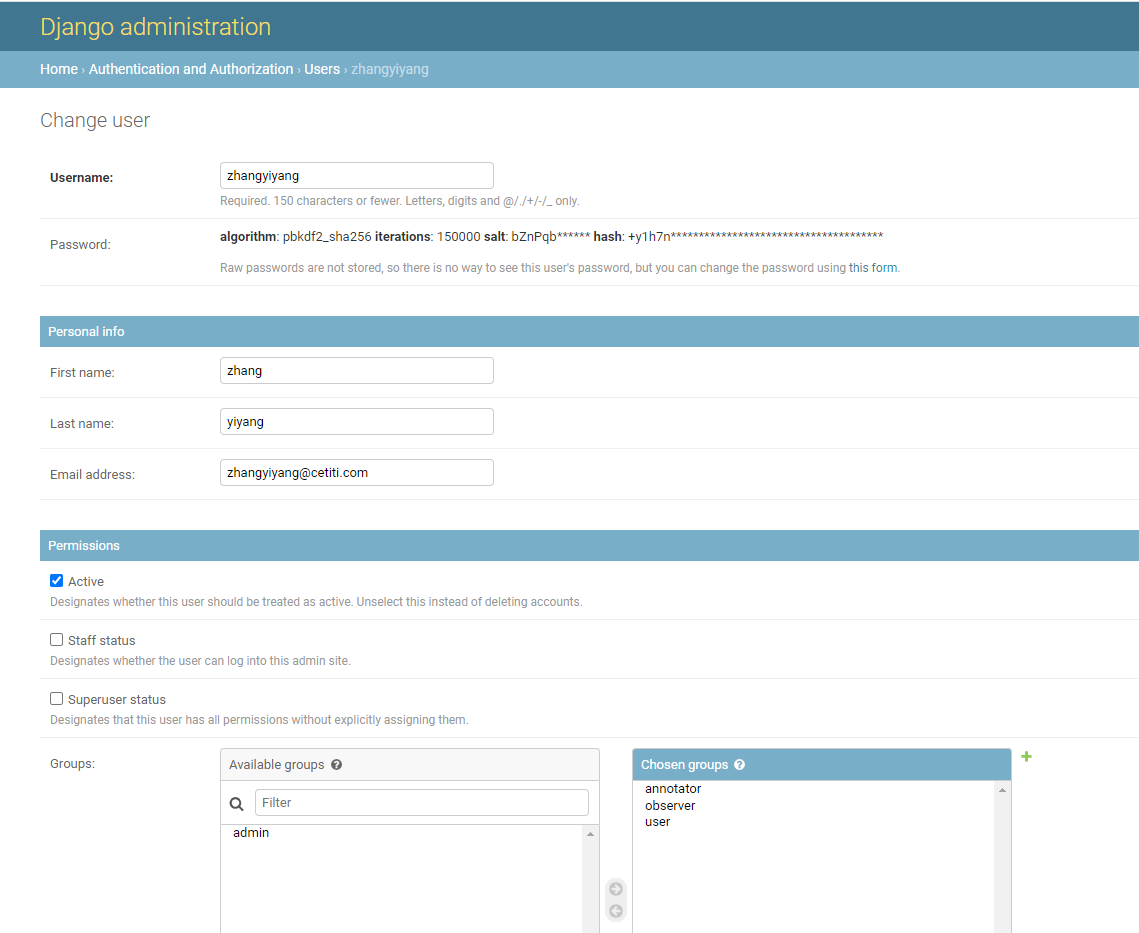Click the green plus add-group icon
This screenshot has height=933, width=1139.
pyautogui.click(x=1026, y=756)
